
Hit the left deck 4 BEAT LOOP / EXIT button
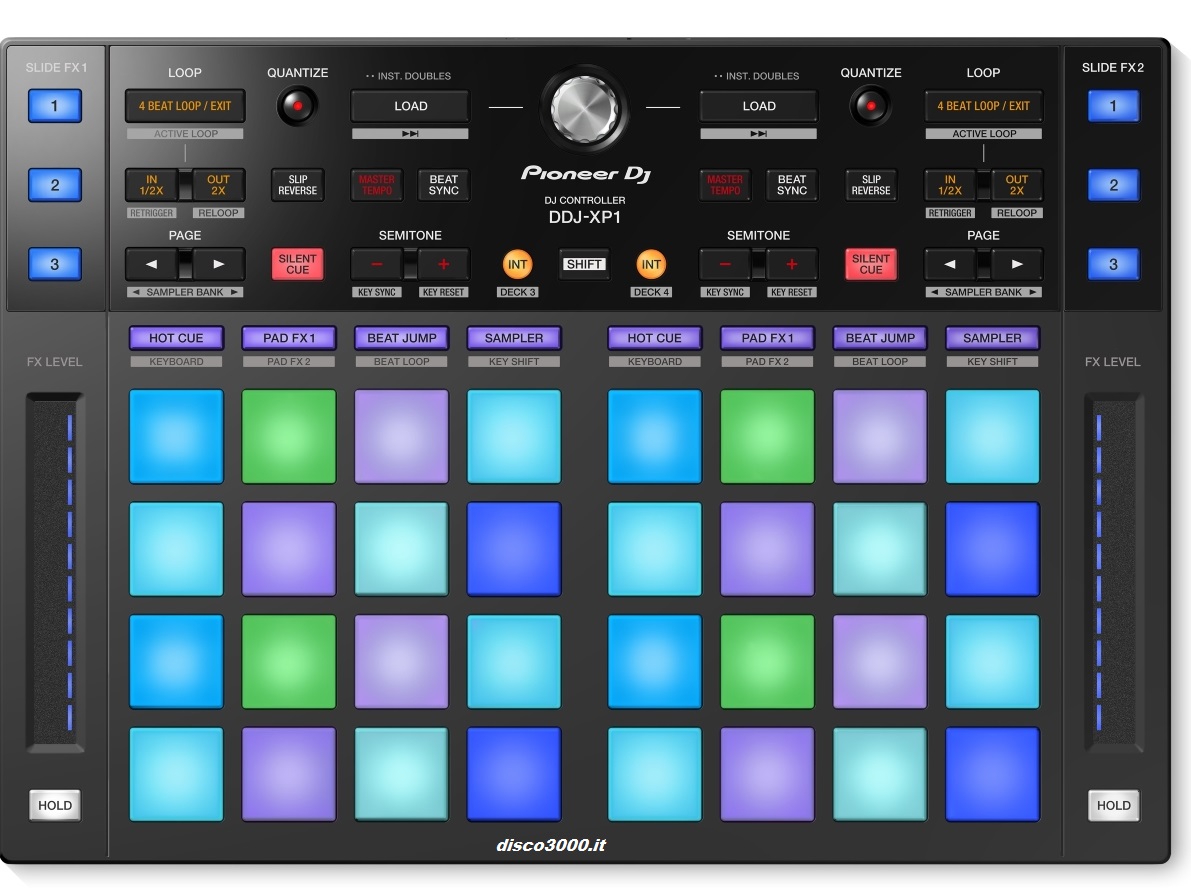tap(185, 106)
